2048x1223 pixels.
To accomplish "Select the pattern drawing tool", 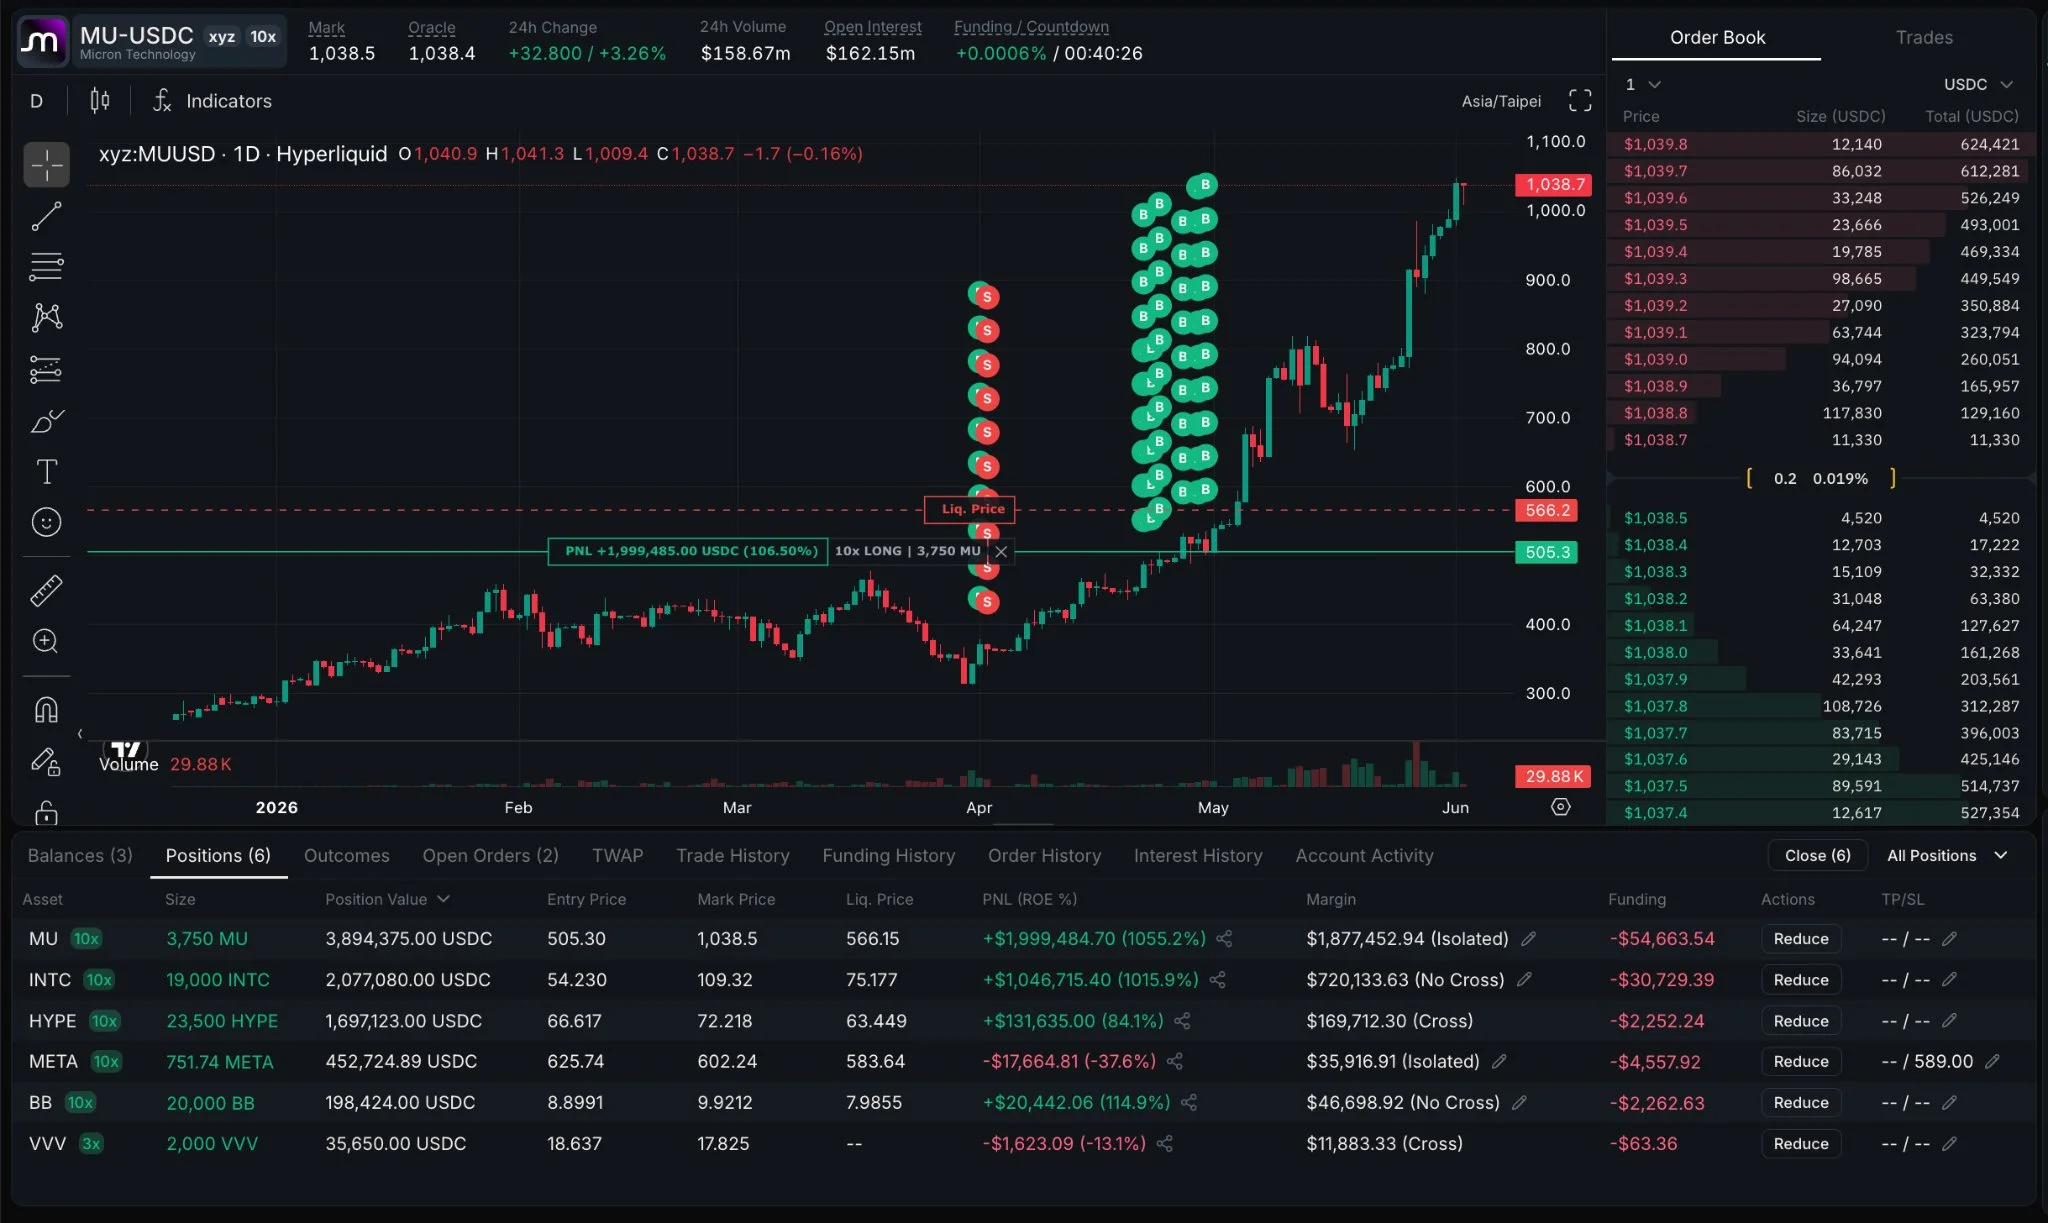I will click(x=47, y=317).
